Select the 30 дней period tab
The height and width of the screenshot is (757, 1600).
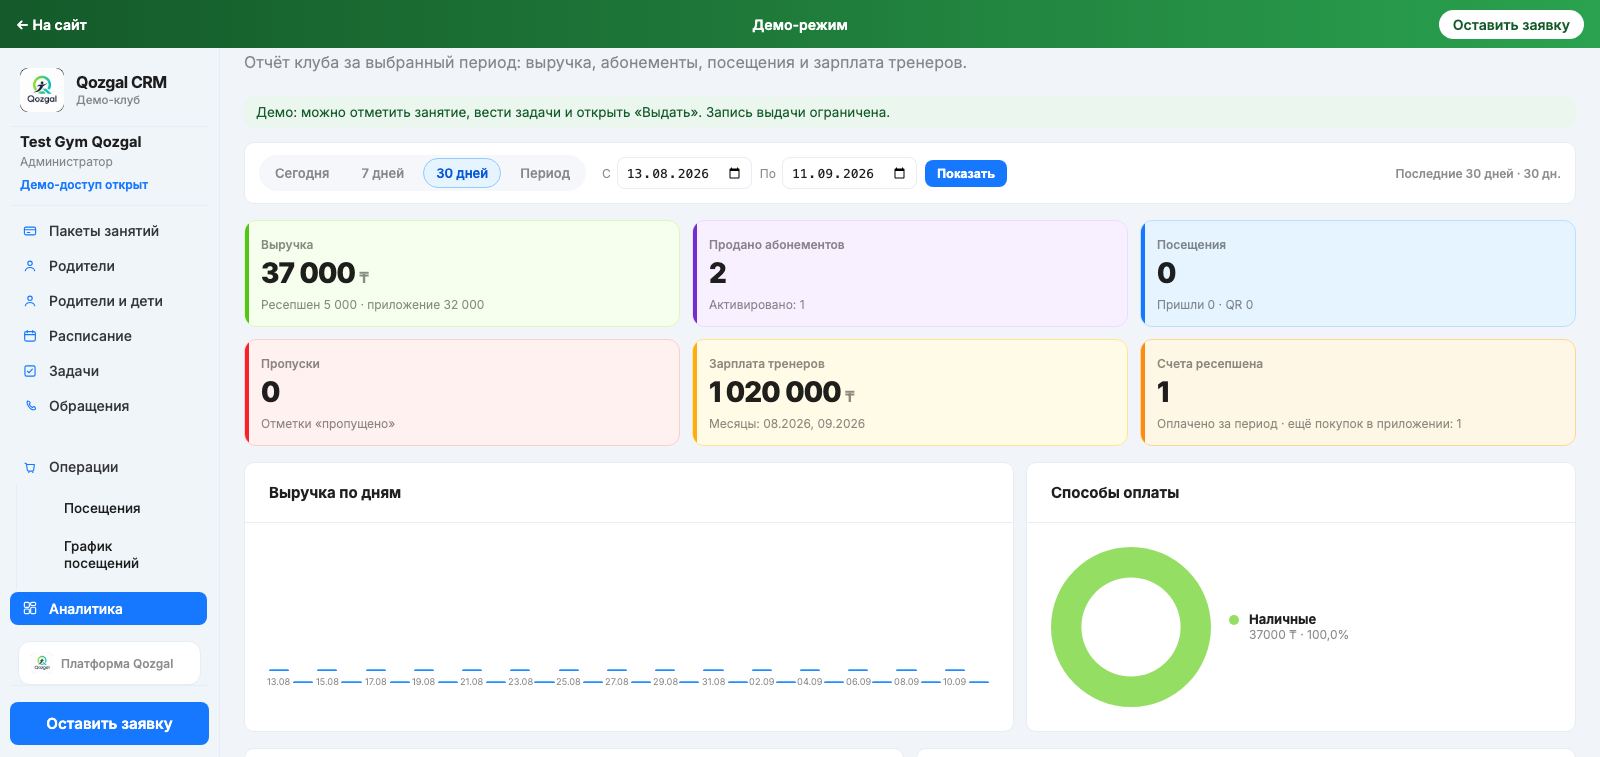(x=462, y=173)
